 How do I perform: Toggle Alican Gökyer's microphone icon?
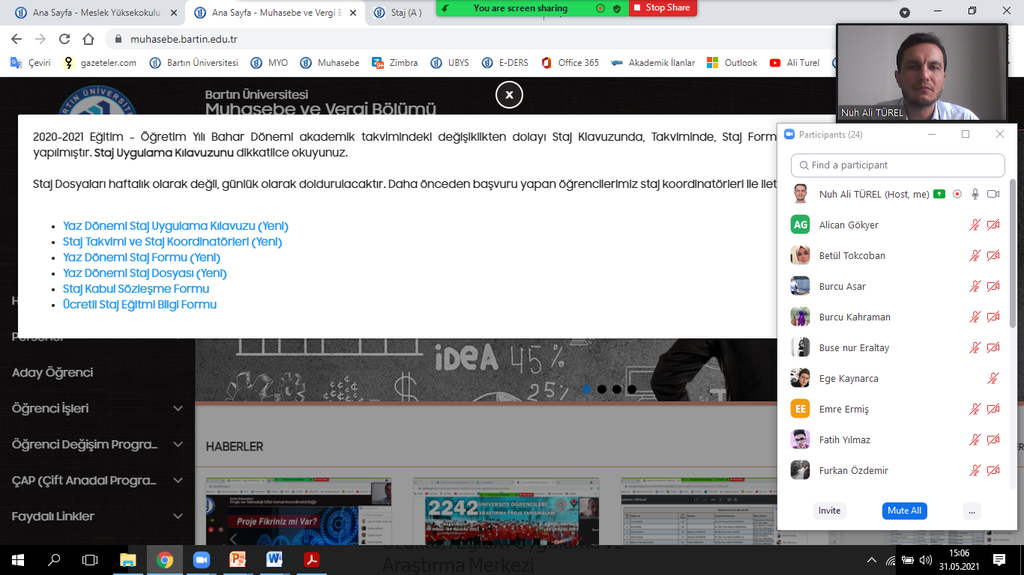974,225
